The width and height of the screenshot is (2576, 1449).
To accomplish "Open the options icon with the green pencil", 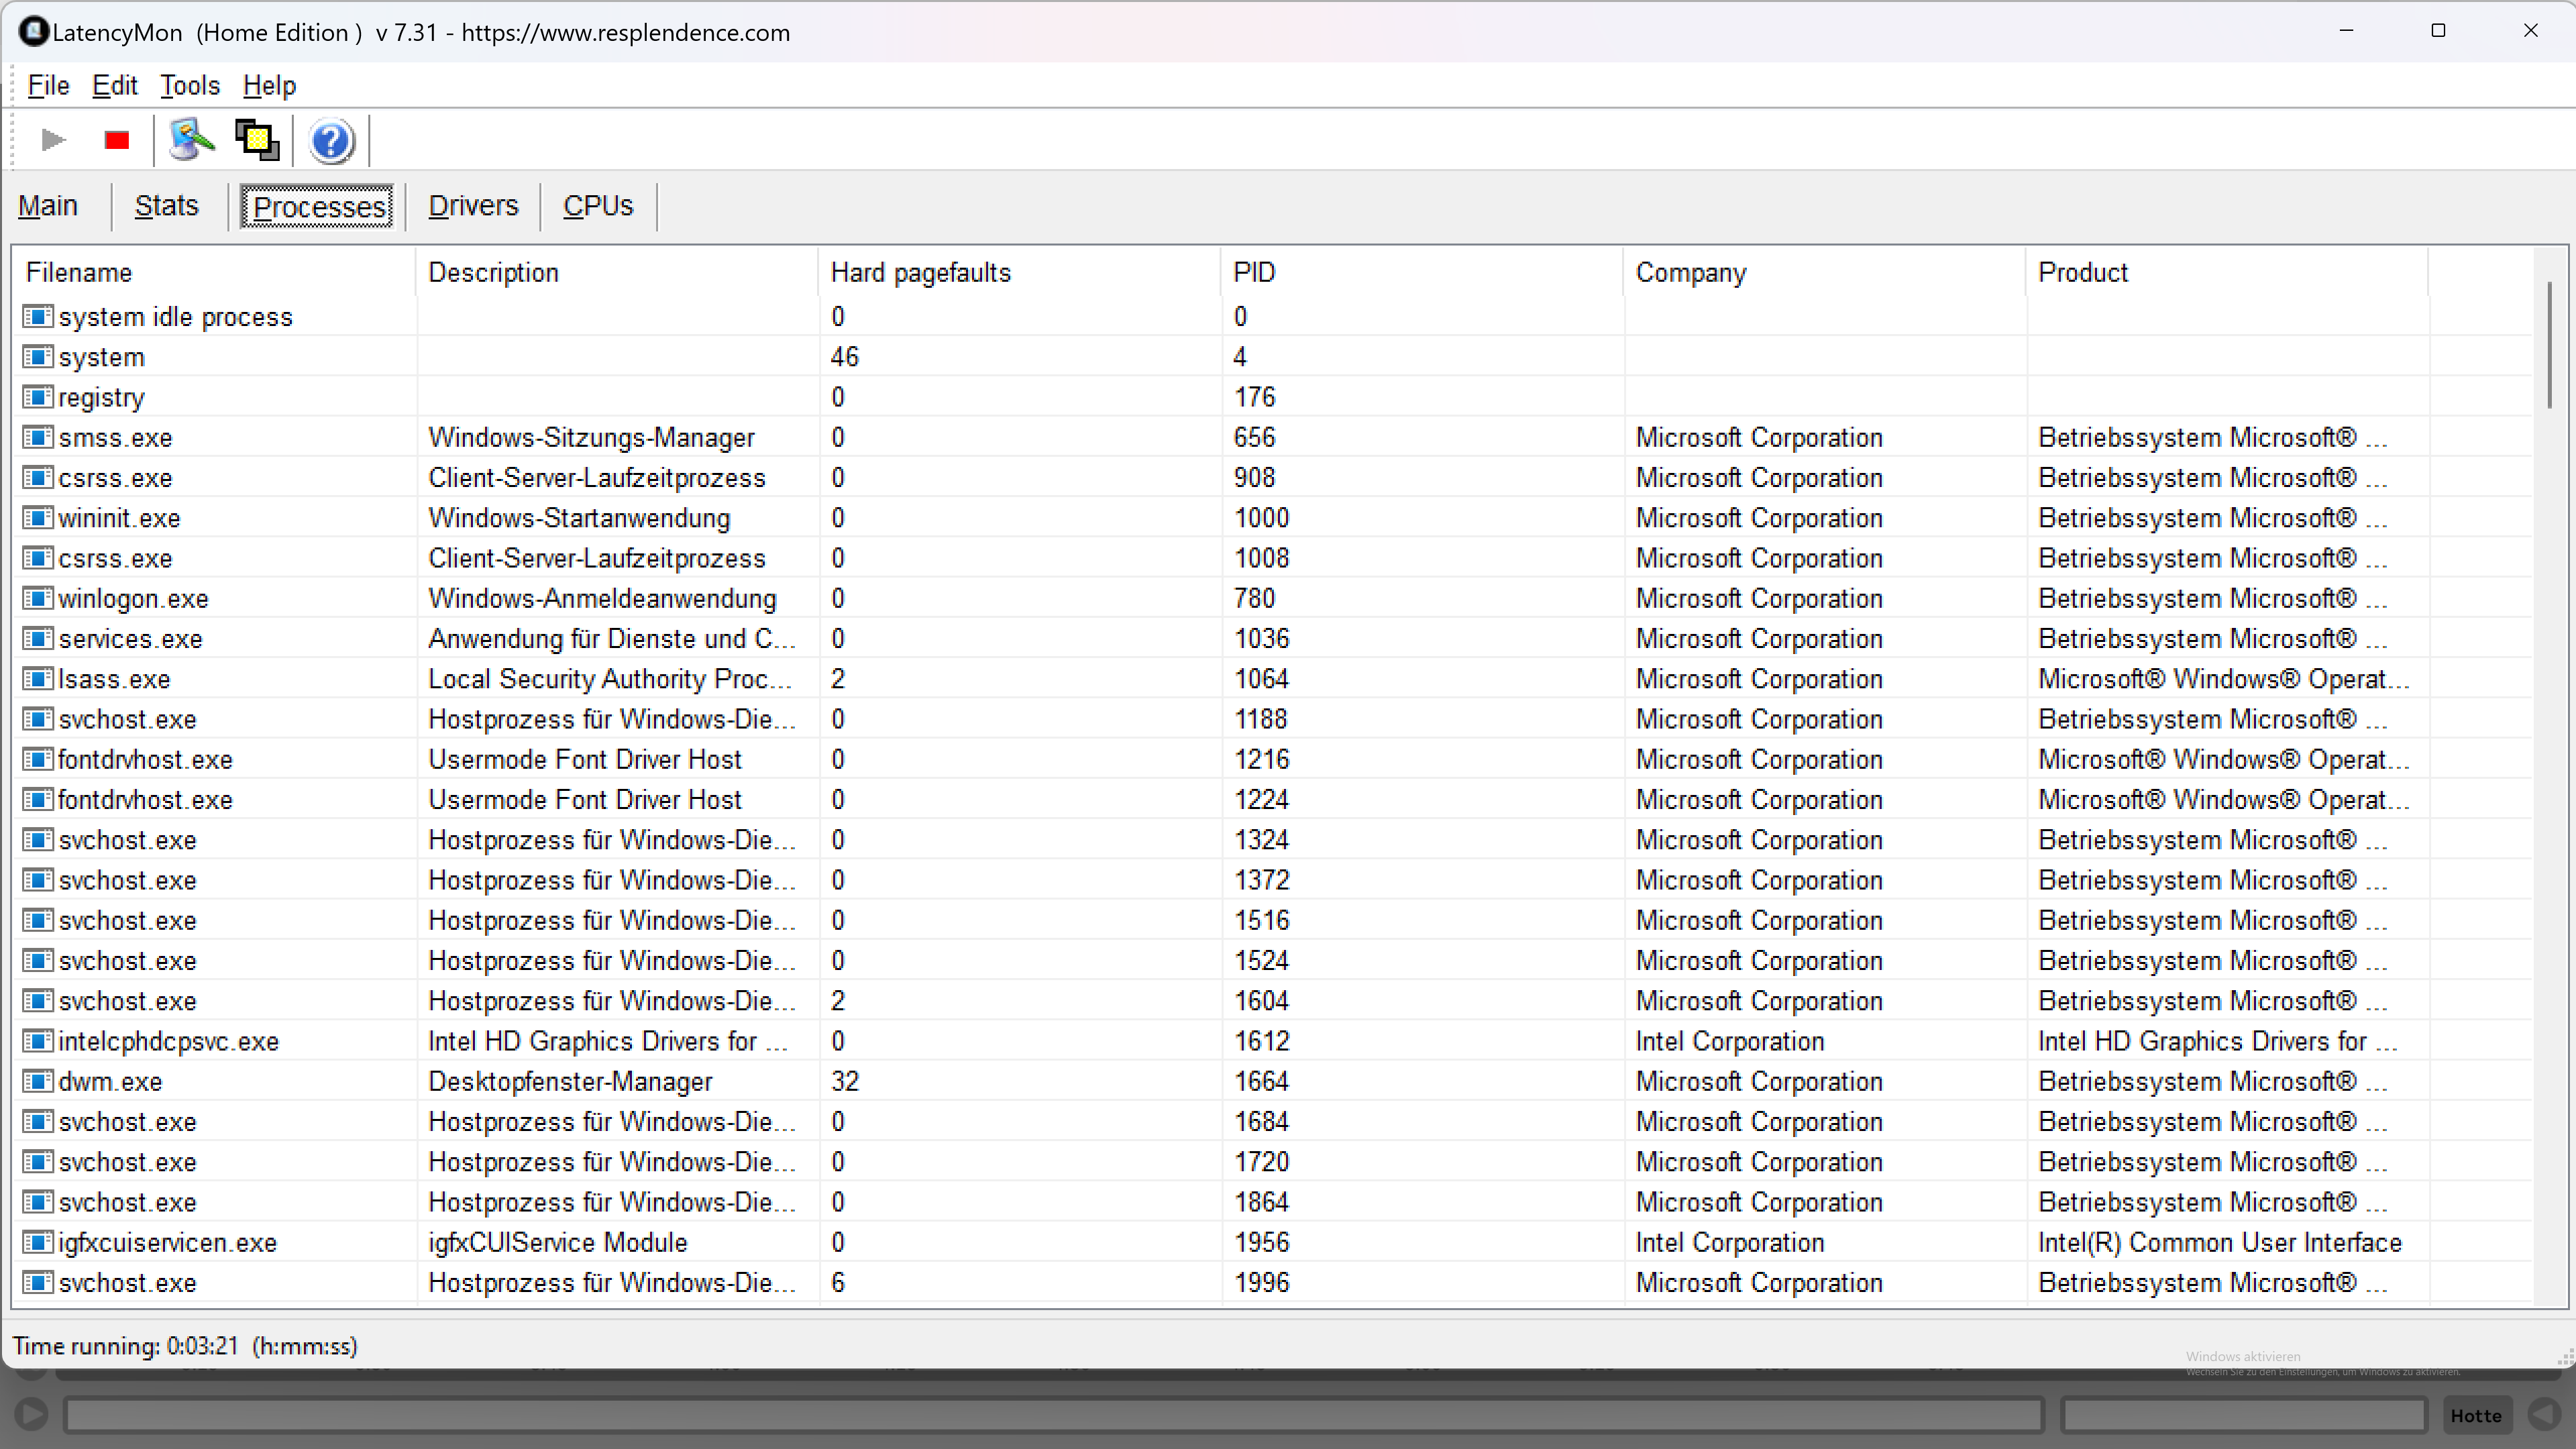I will click(191, 140).
